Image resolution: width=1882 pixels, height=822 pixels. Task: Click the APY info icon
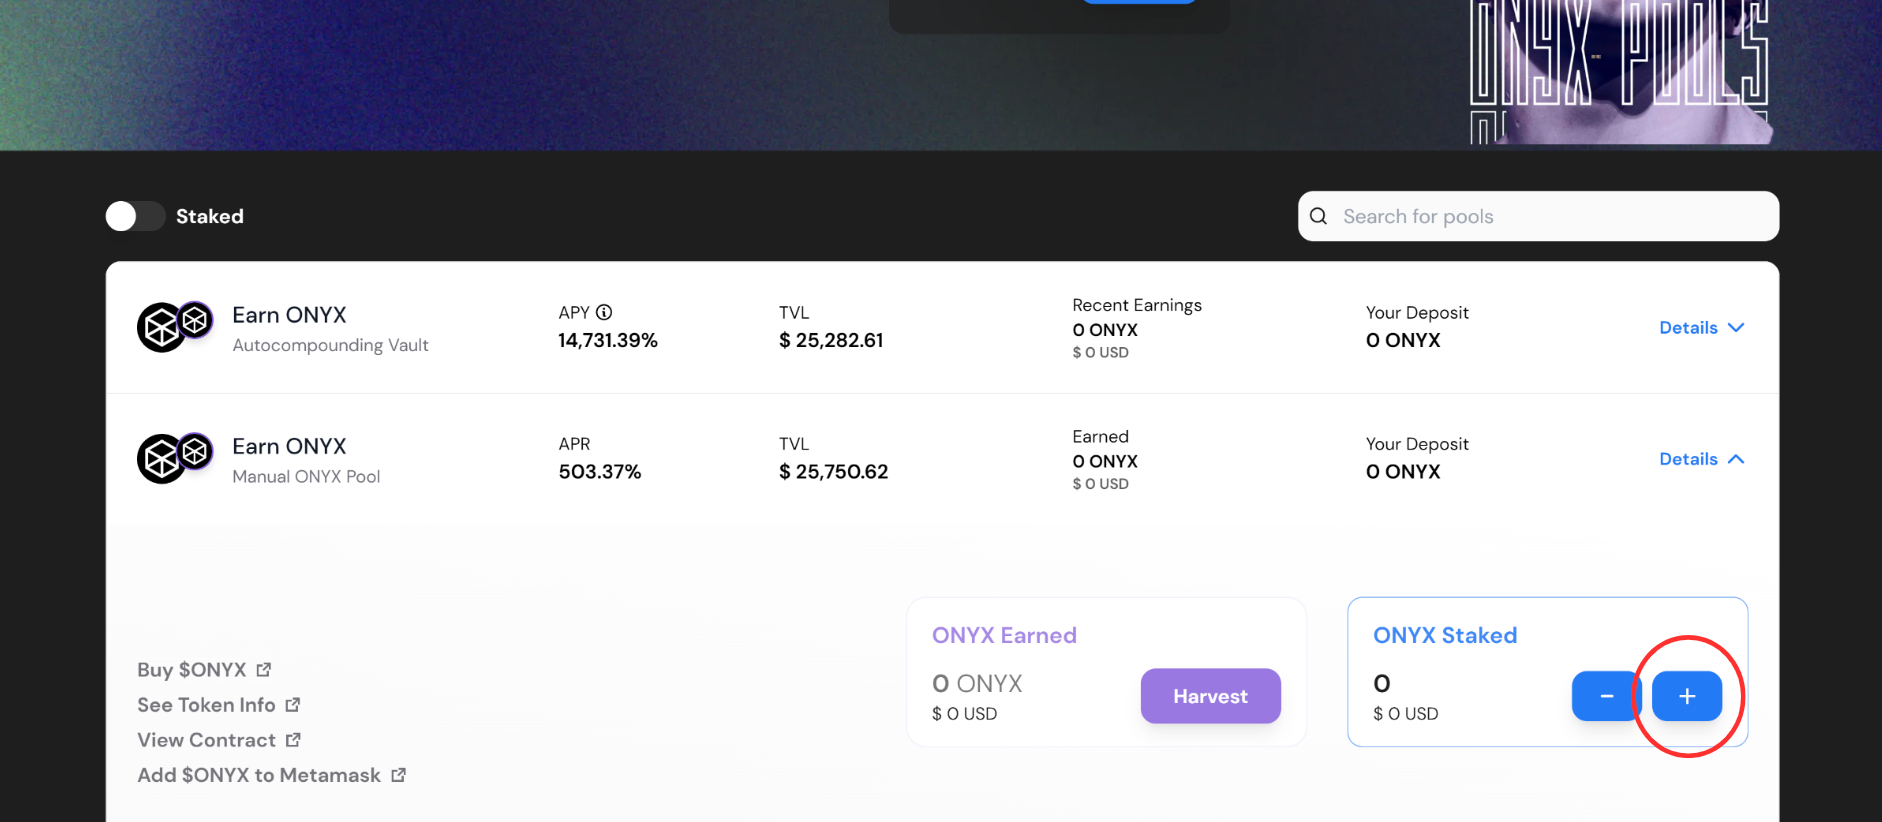click(604, 312)
